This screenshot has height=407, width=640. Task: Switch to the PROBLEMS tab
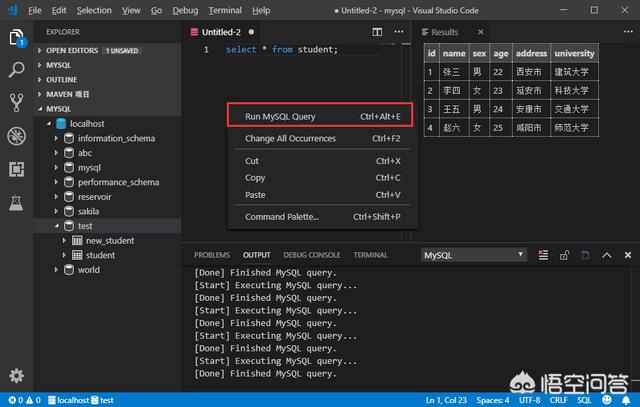pyautogui.click(x=212, y=255)
